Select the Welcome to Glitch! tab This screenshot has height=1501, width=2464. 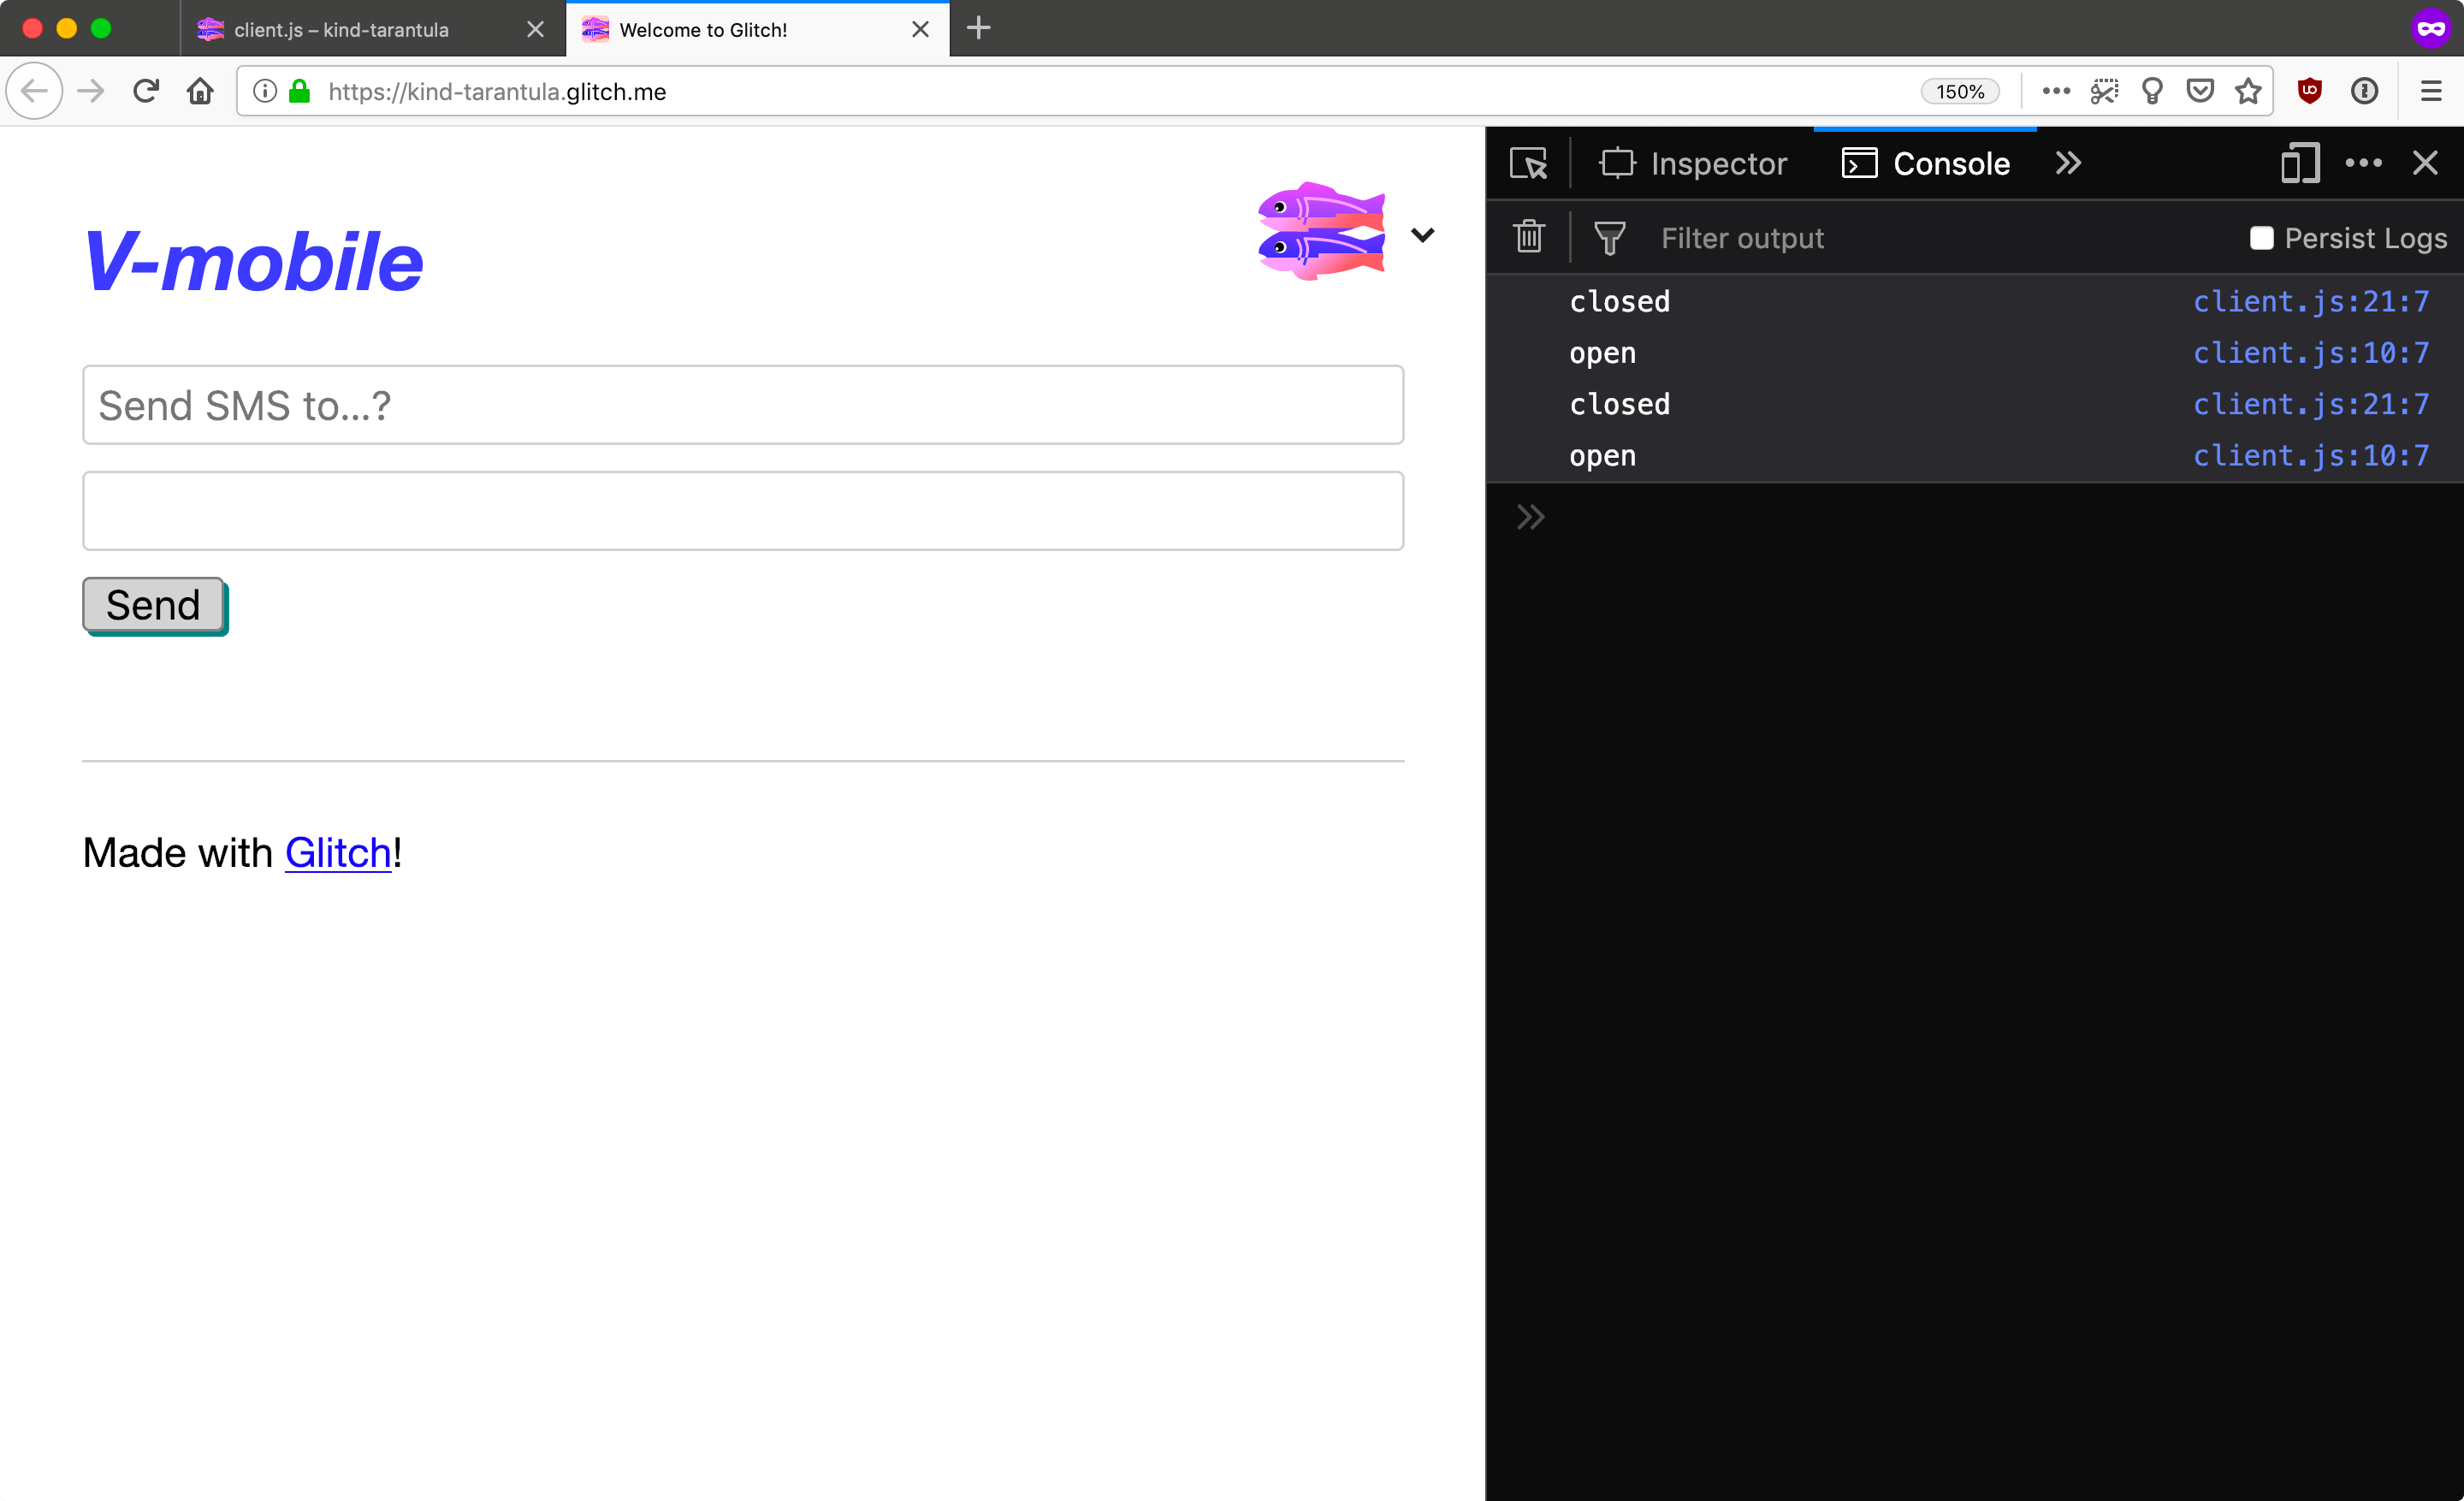point(757,29)
